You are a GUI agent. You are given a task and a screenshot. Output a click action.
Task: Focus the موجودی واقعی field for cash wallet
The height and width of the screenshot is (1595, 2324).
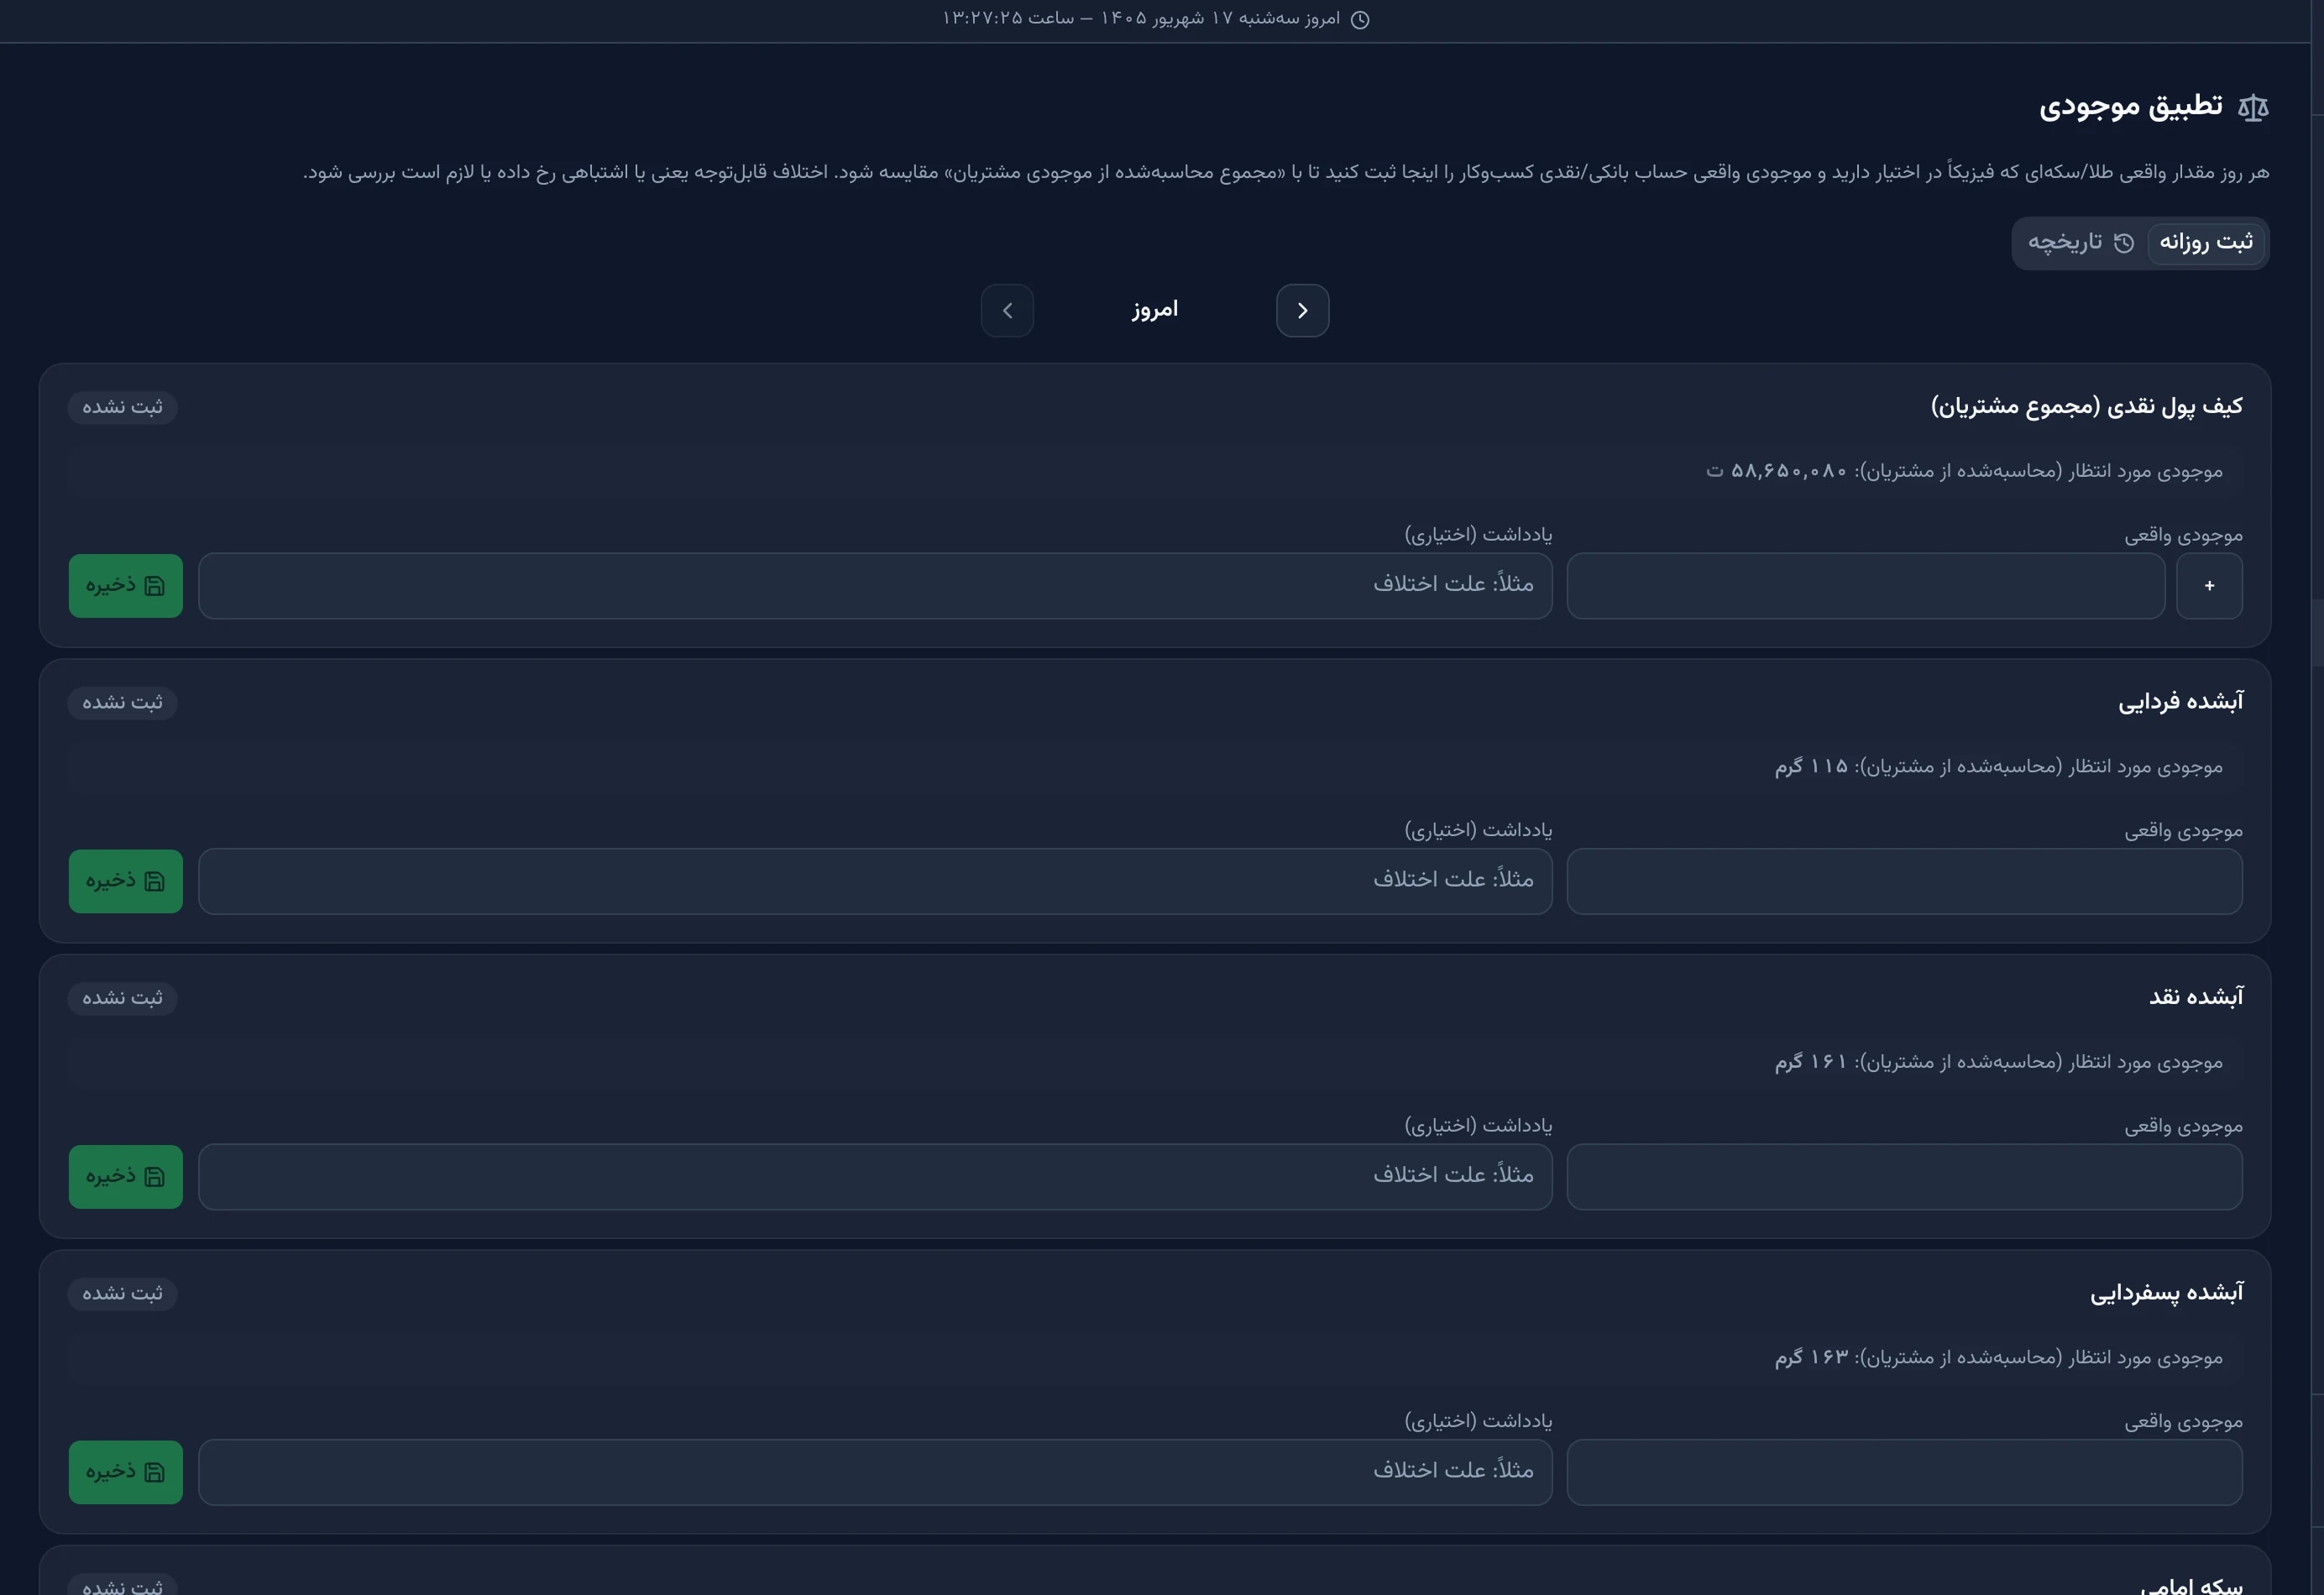click(1865, 586)
